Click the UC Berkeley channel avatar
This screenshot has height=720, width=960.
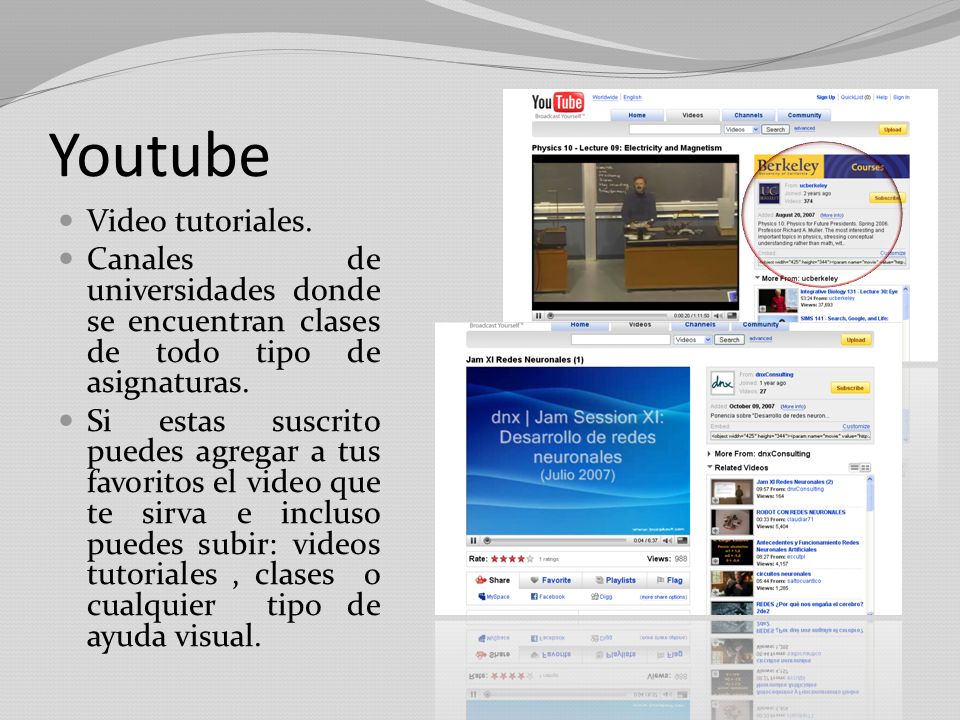[769, 193]
